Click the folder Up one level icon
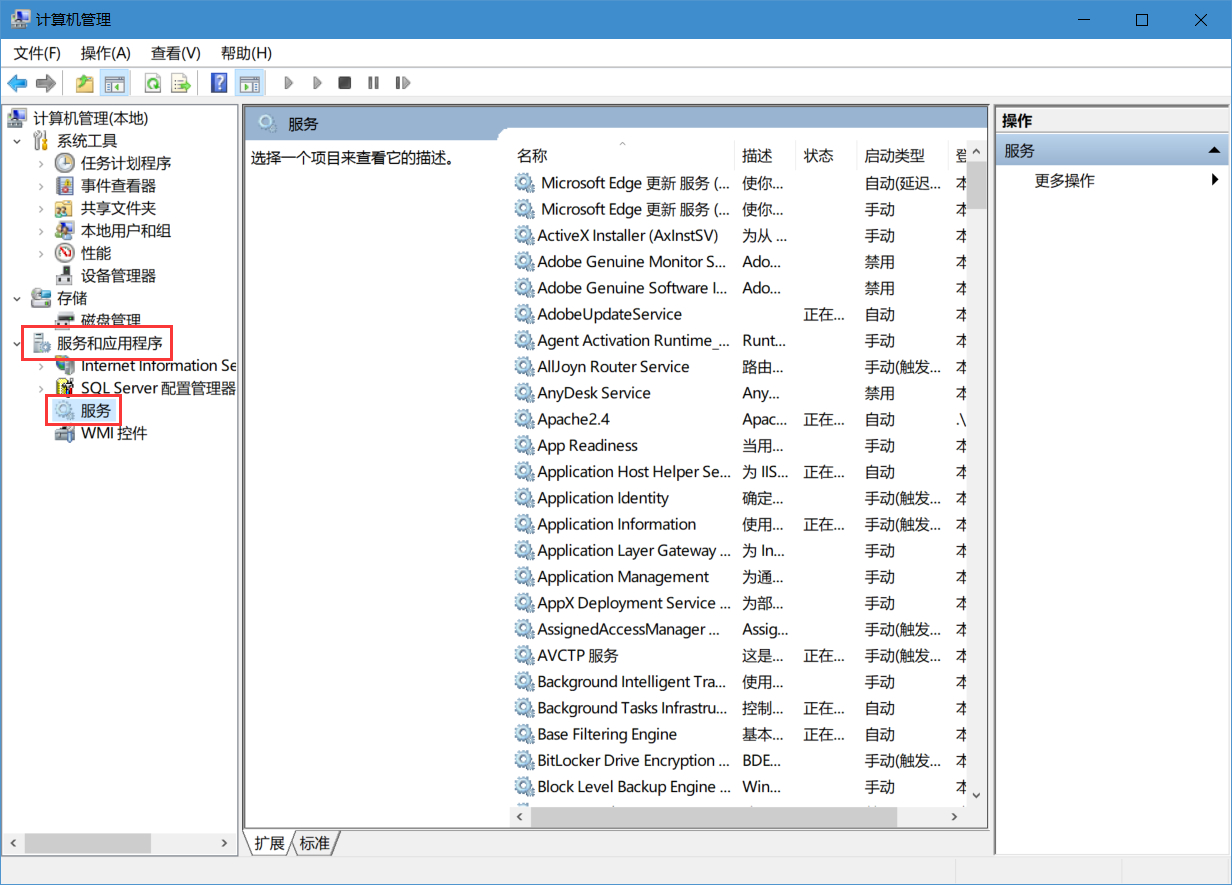 (85, 83)
